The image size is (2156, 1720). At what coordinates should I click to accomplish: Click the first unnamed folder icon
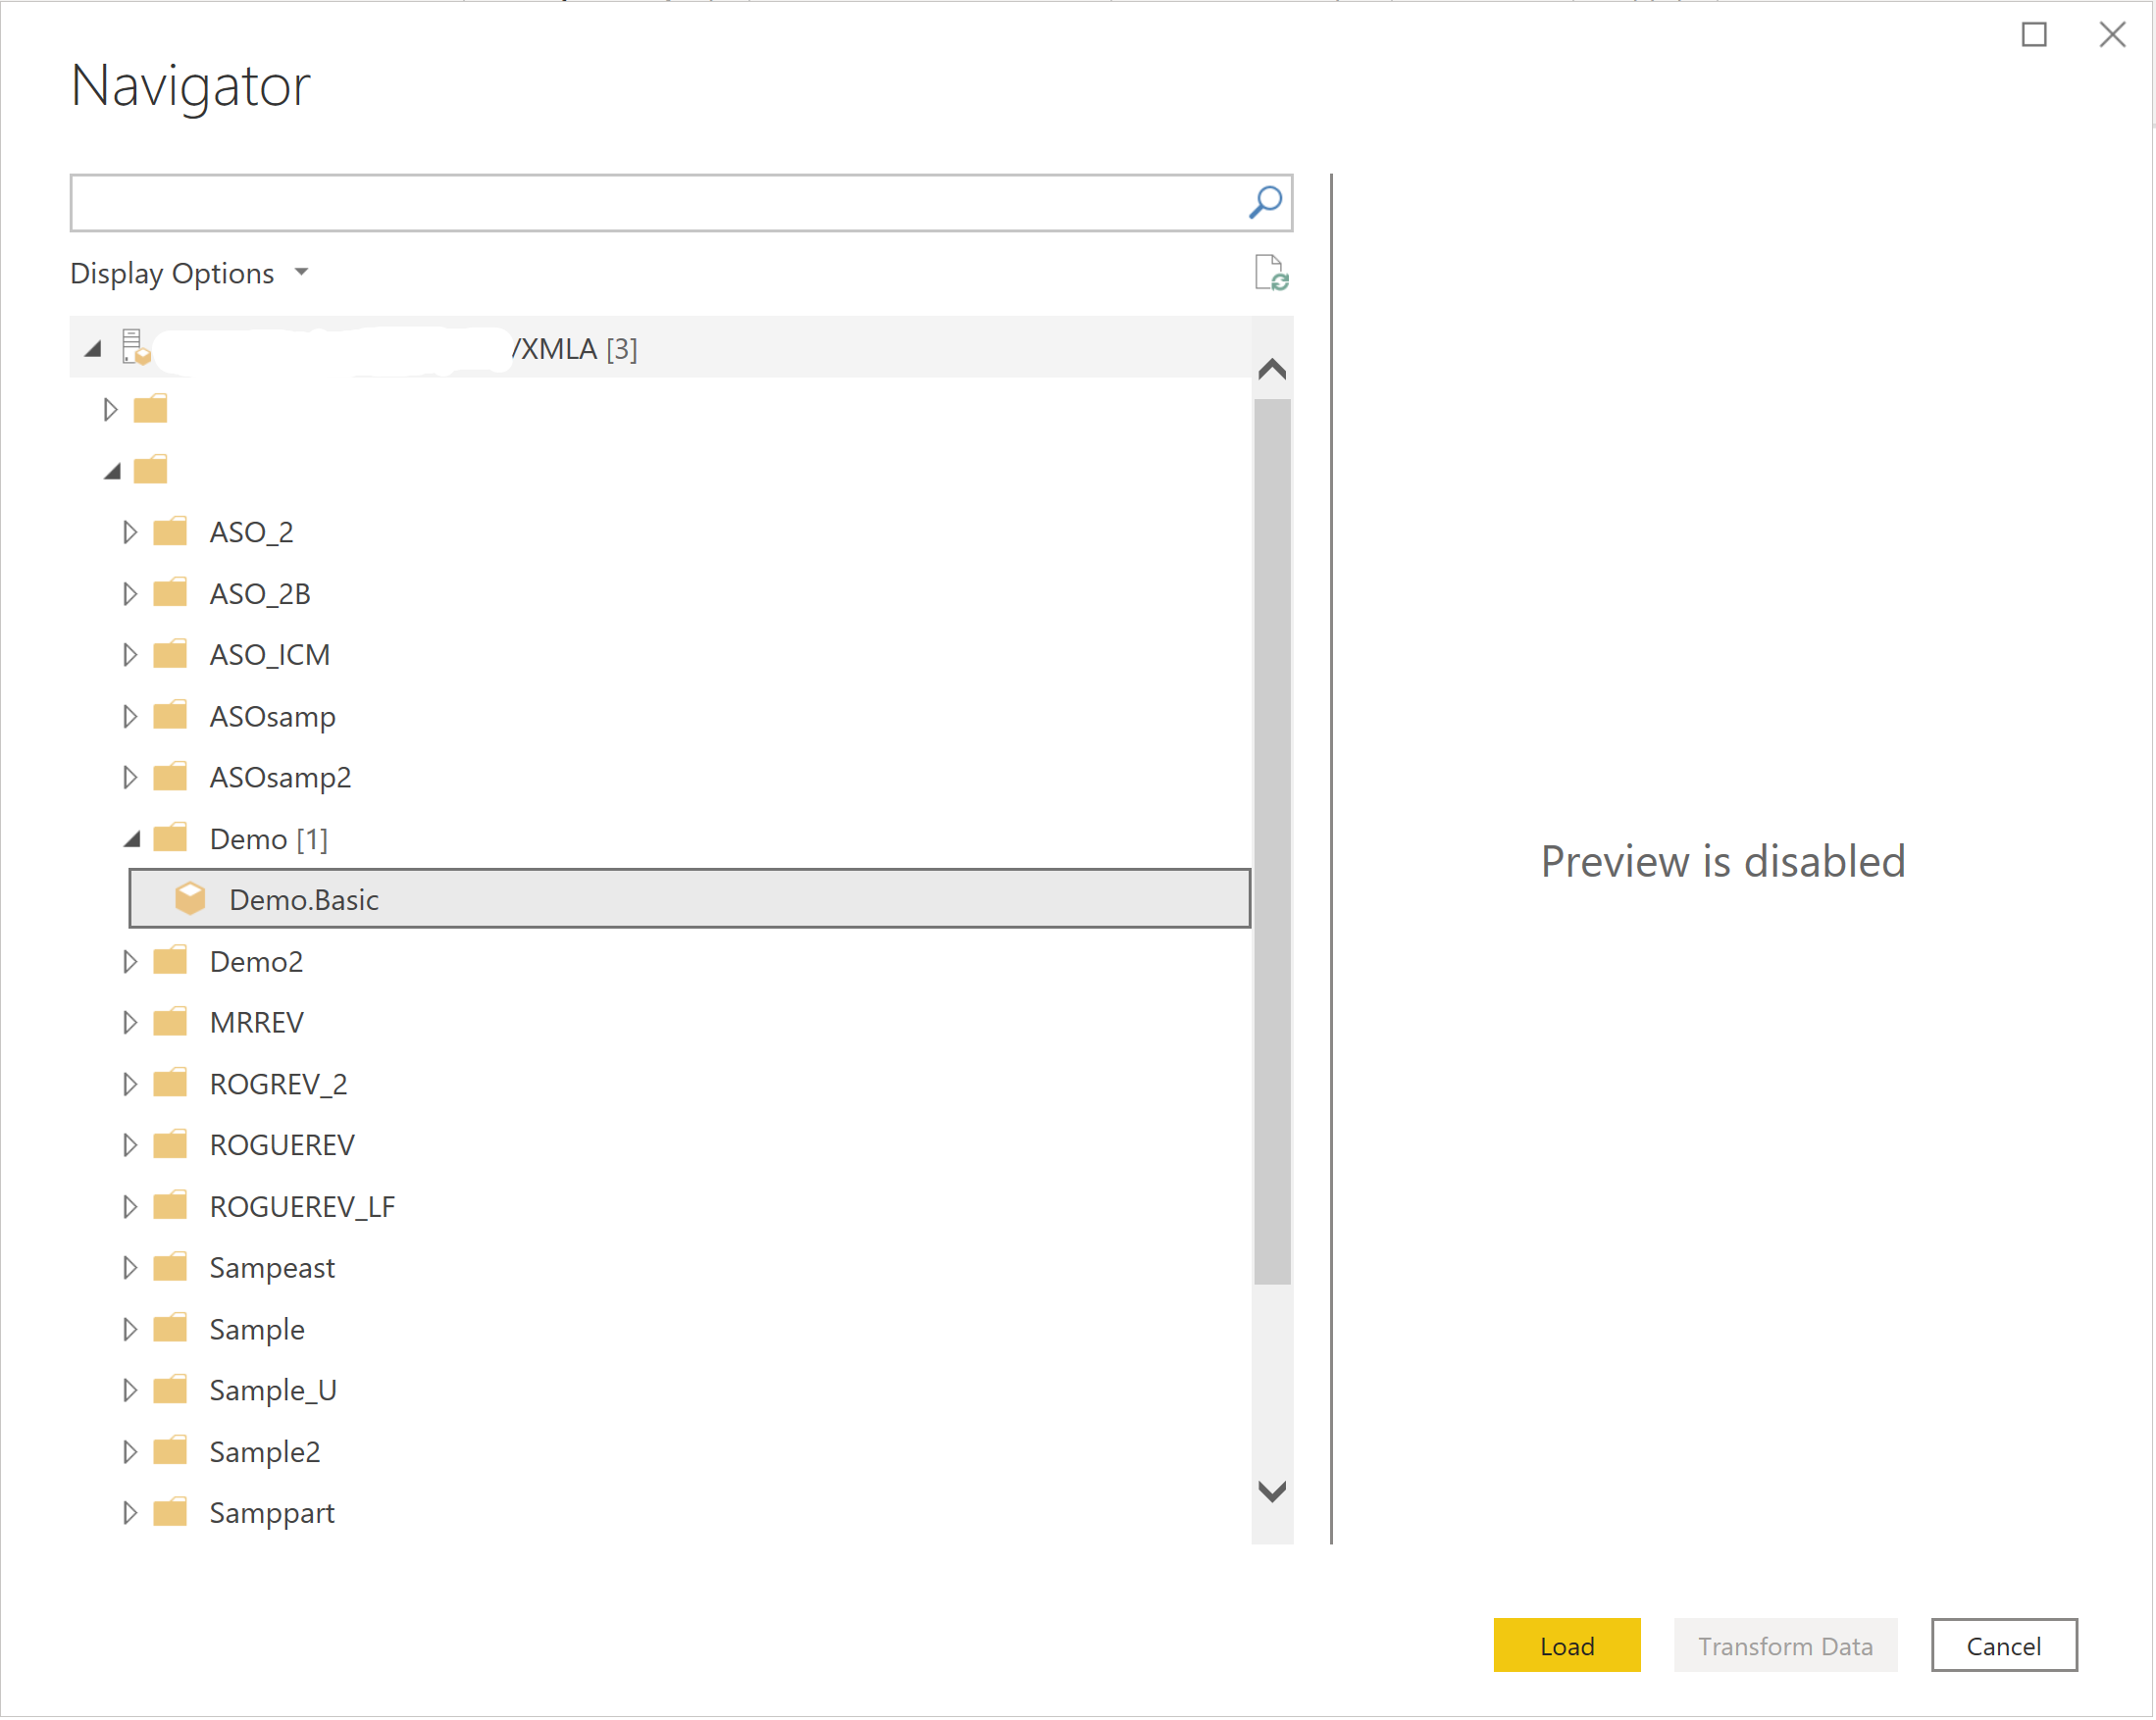153,407
